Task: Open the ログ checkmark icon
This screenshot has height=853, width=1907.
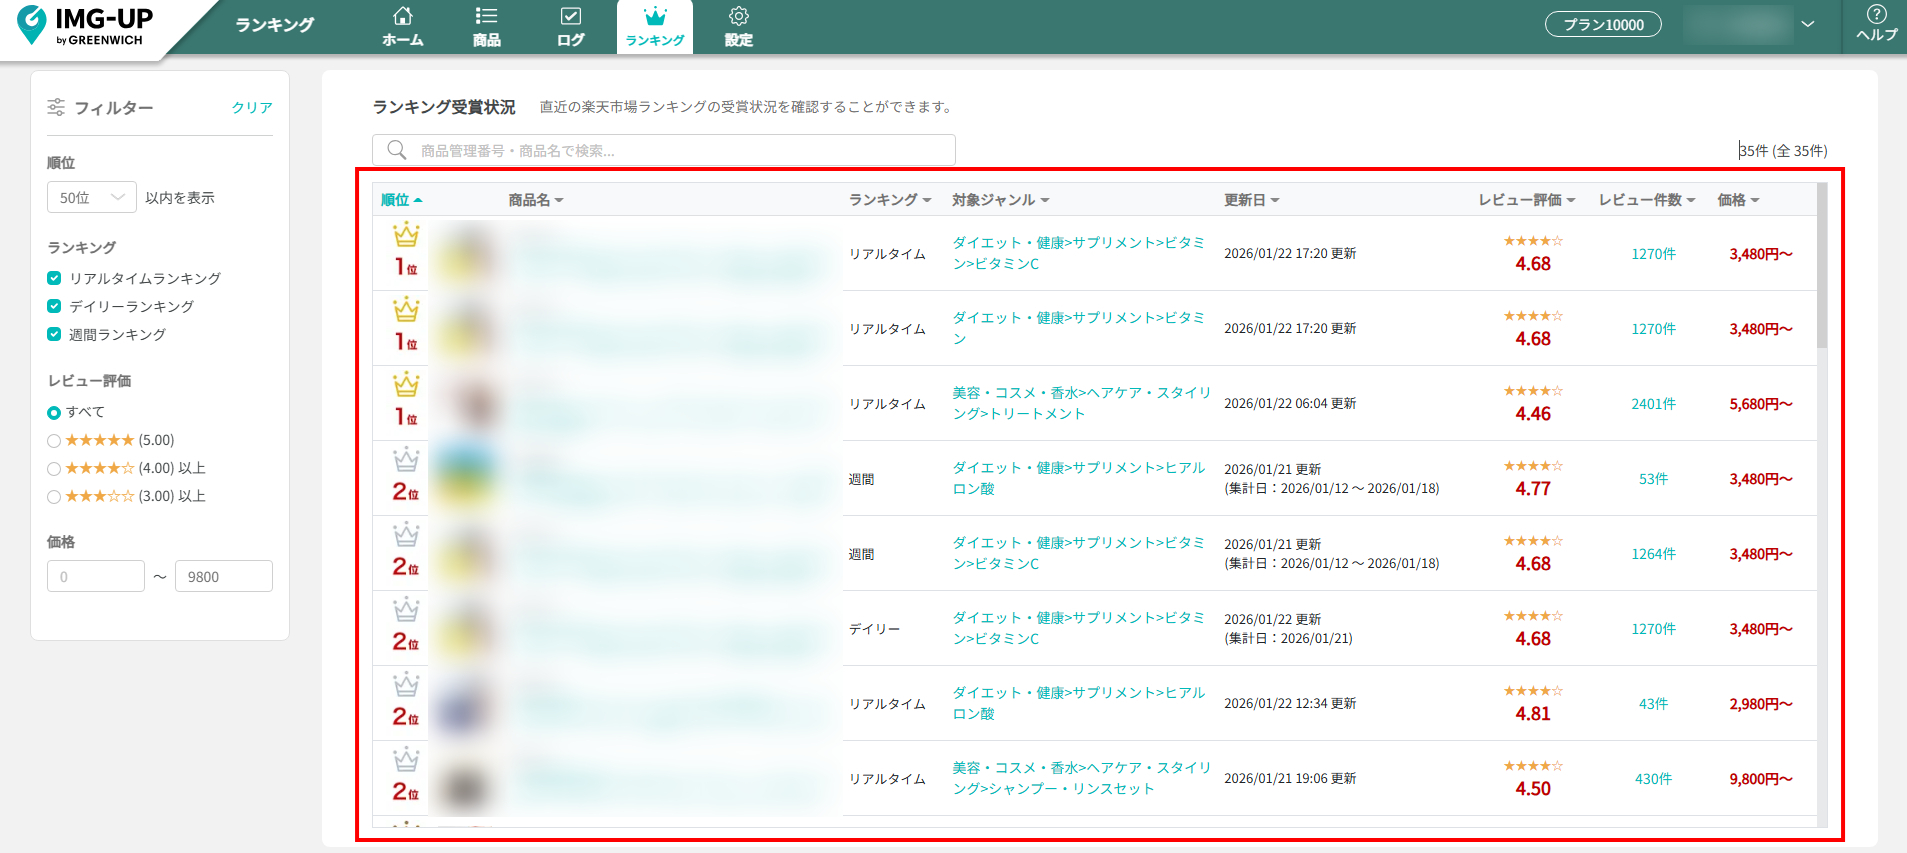Action: click(570, 17)
